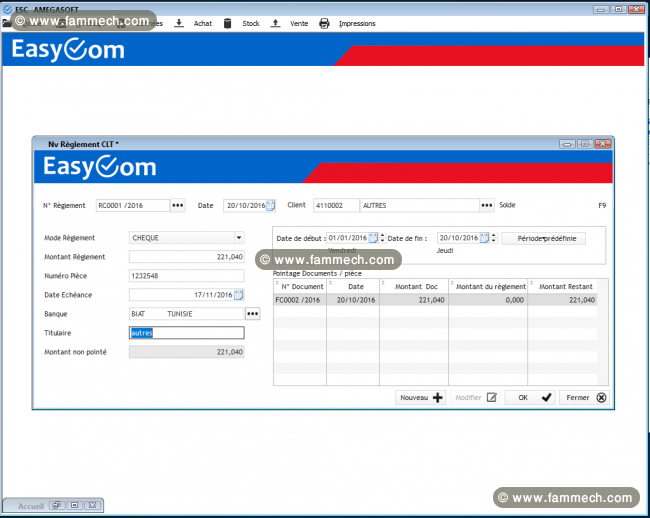Sort by N° Document column header
The height and width of the screenshot is (518, 650).
click(300, 286)
